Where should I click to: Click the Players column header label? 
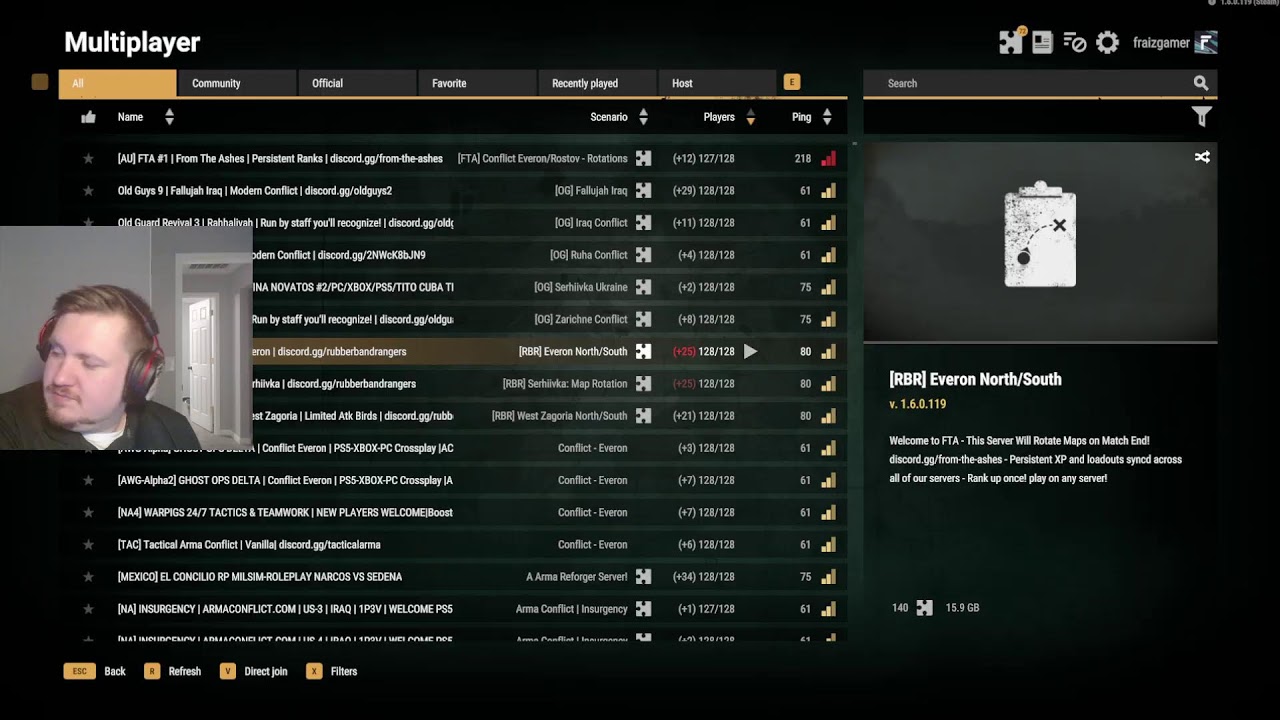[x=719, y=117]
